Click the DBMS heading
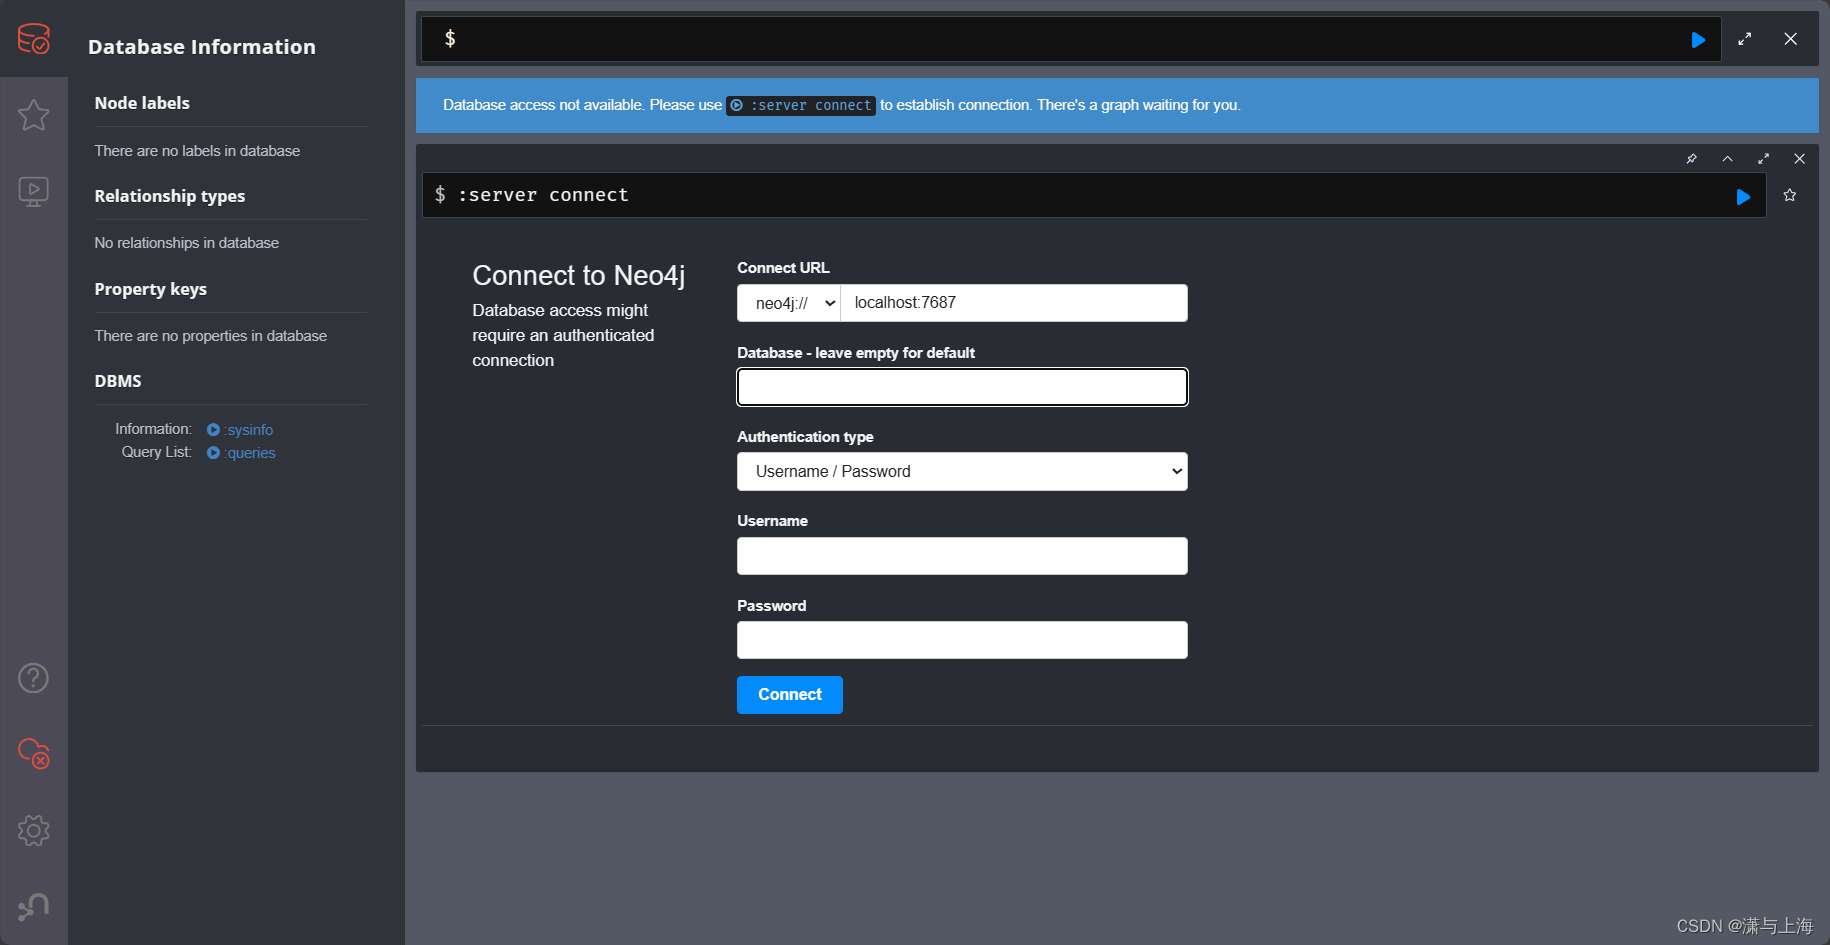This screenshot has width=1830, height=945. click(x=118, y=381)
